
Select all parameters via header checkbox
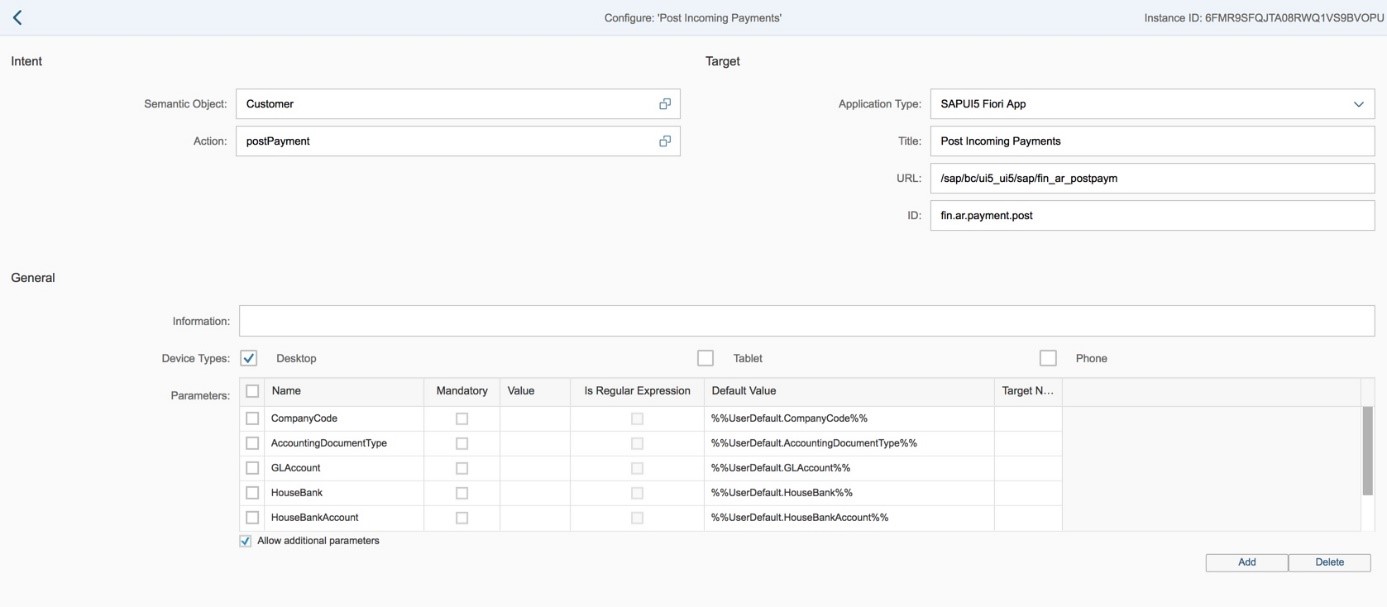click(253, 391)
